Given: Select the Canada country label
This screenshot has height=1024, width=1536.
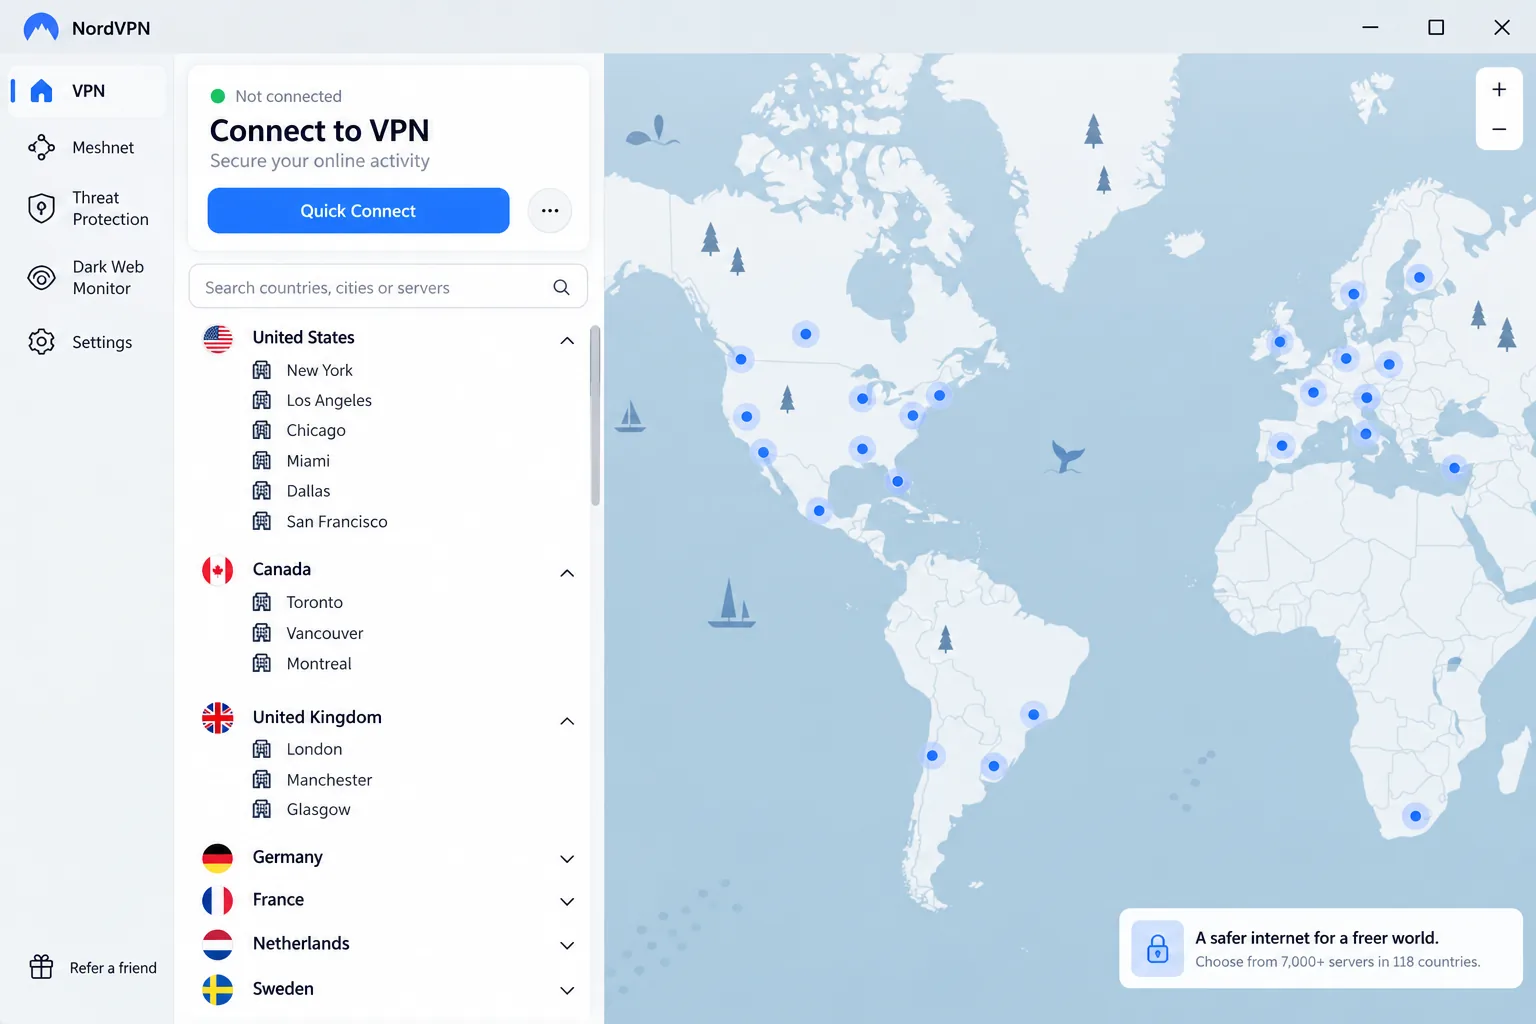Looking at the screenshot, I should [x=281, y=569].
